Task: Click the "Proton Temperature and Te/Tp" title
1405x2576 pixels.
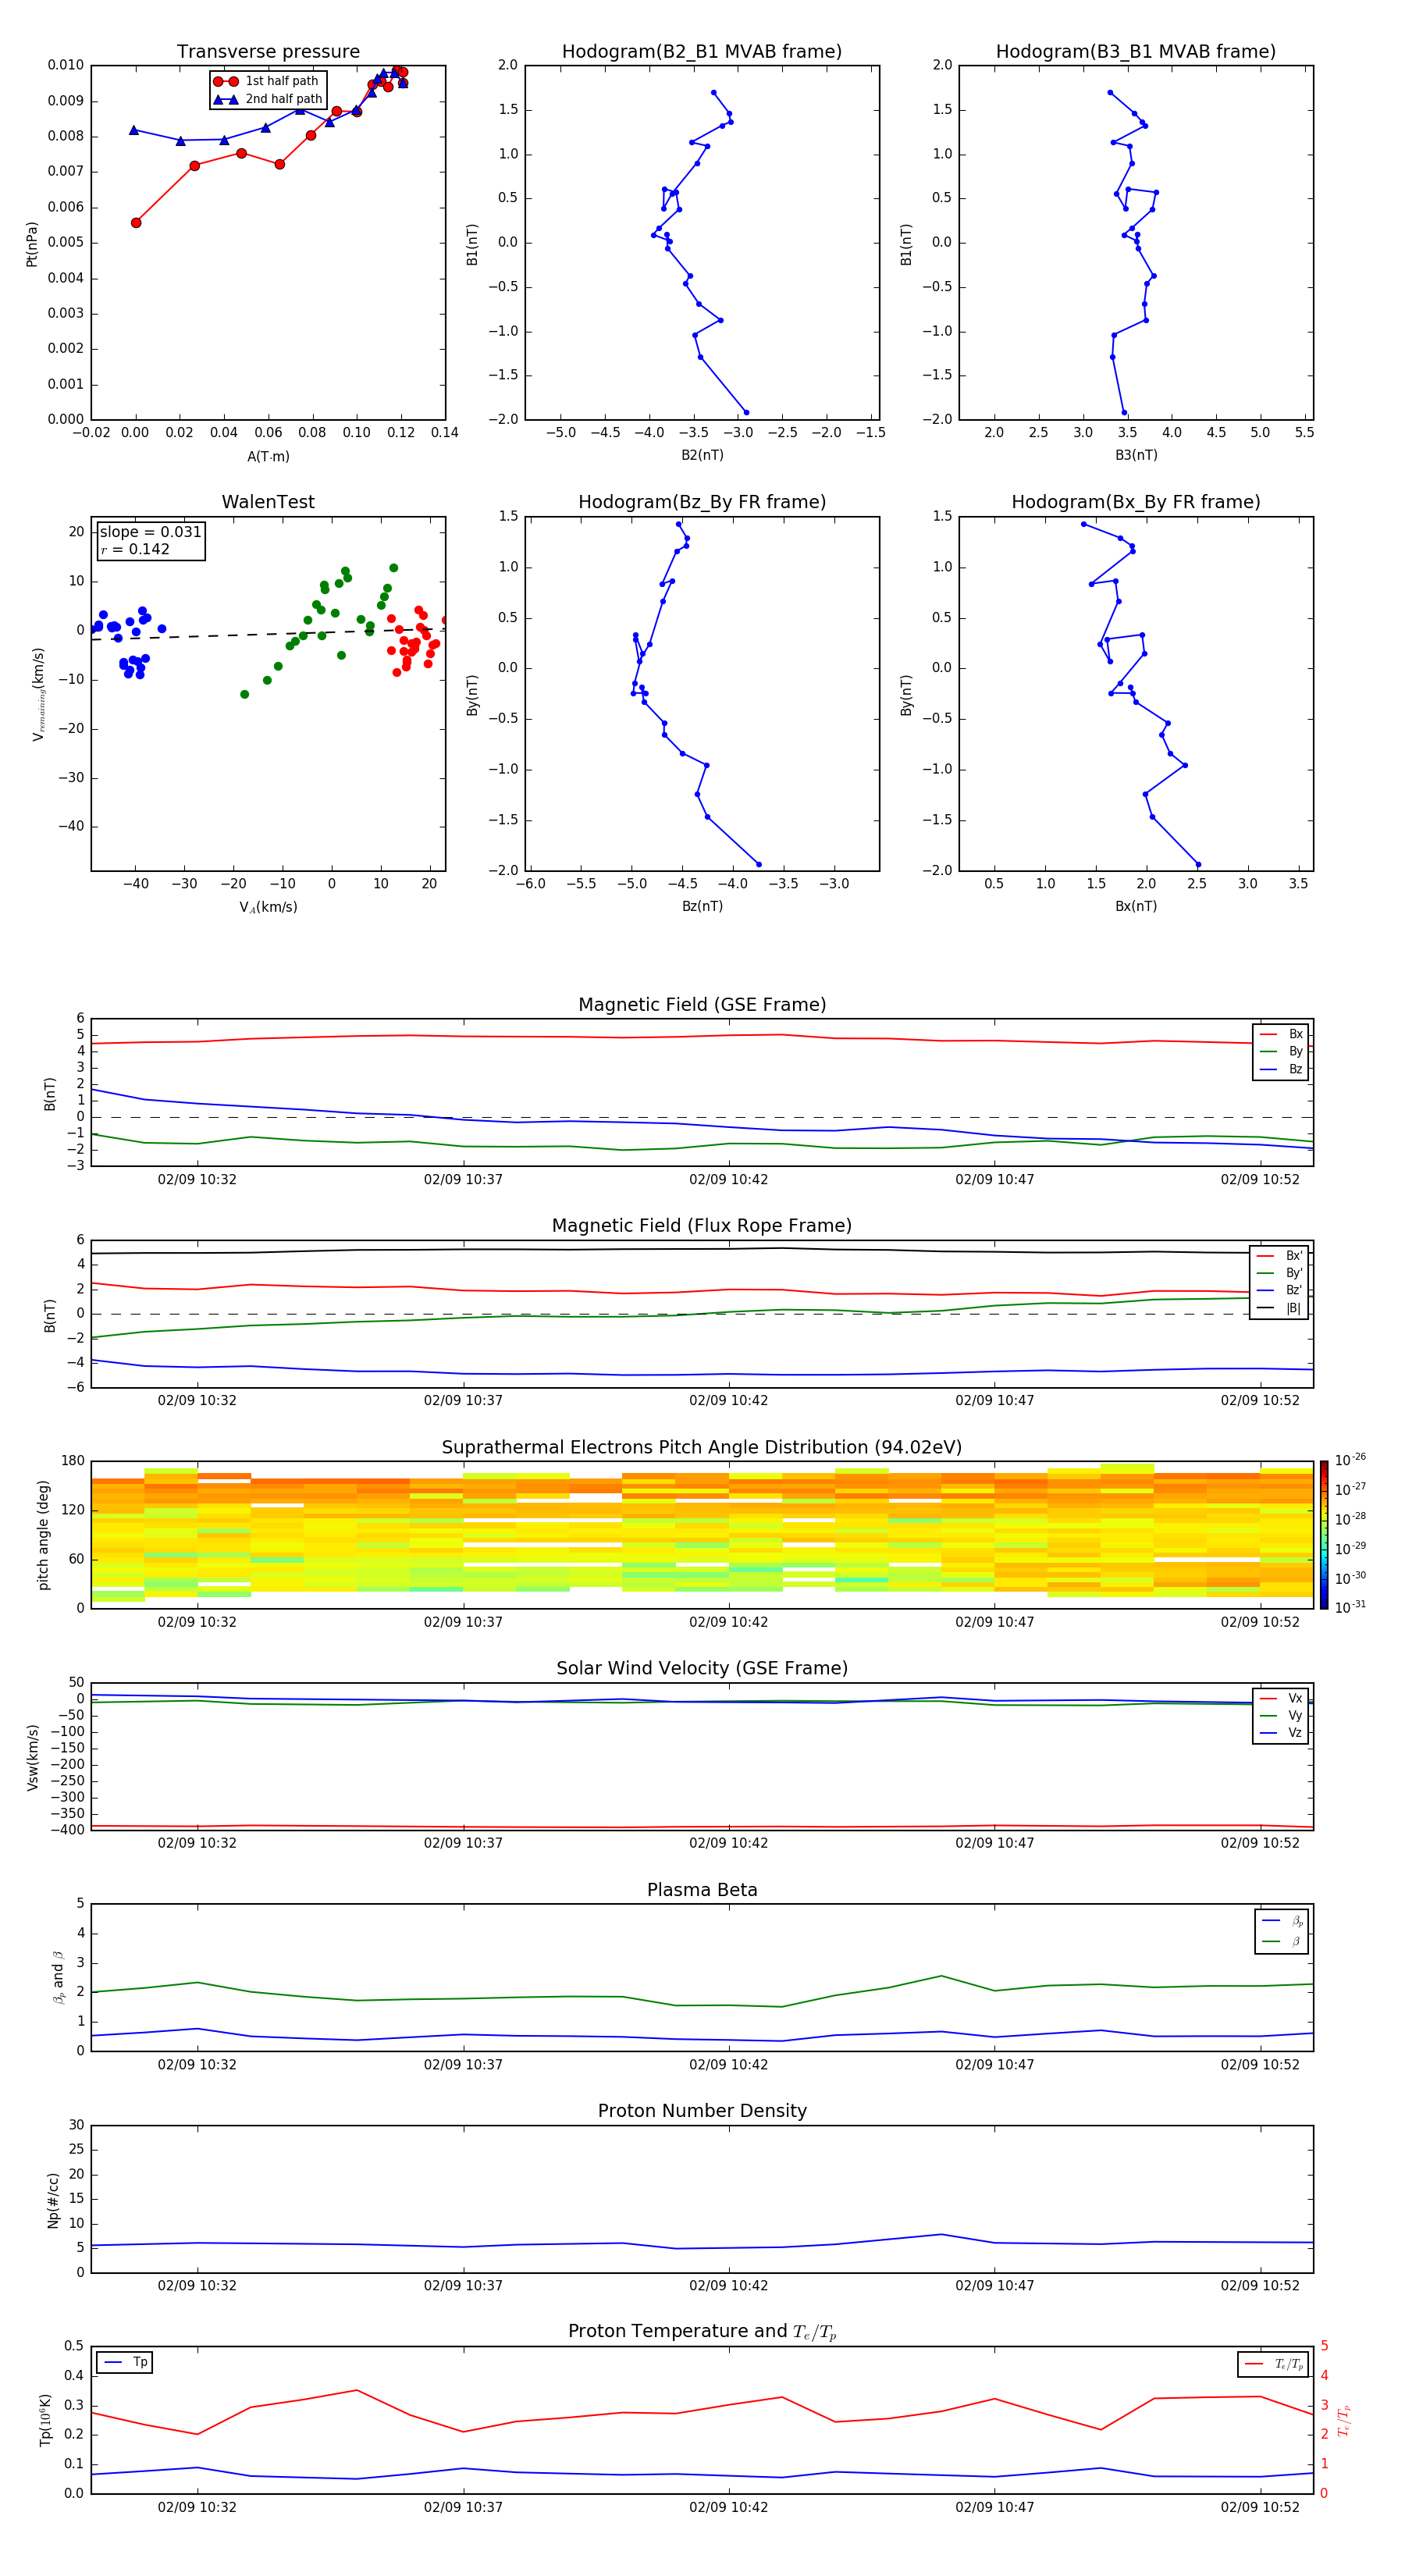Action: tap(702, 2332)
